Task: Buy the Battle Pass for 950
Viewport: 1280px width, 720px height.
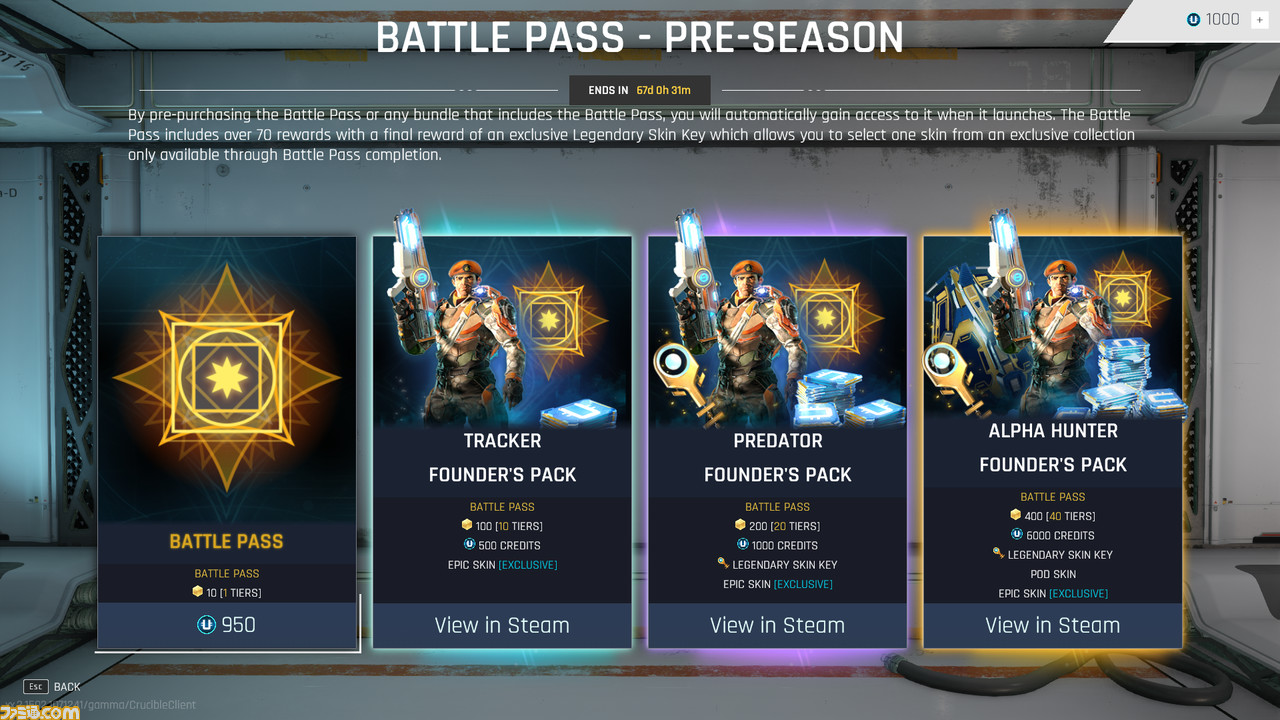Action: click(227, 625)
